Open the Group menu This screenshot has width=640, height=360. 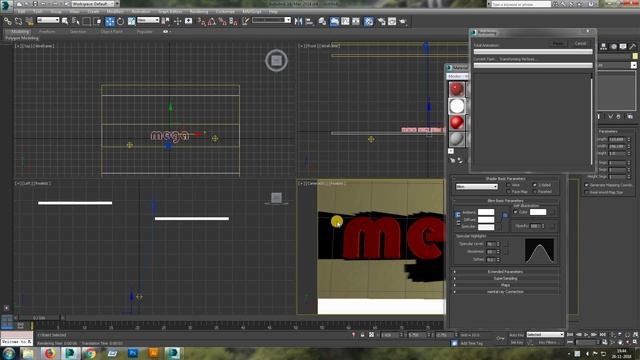click(56, 11)
